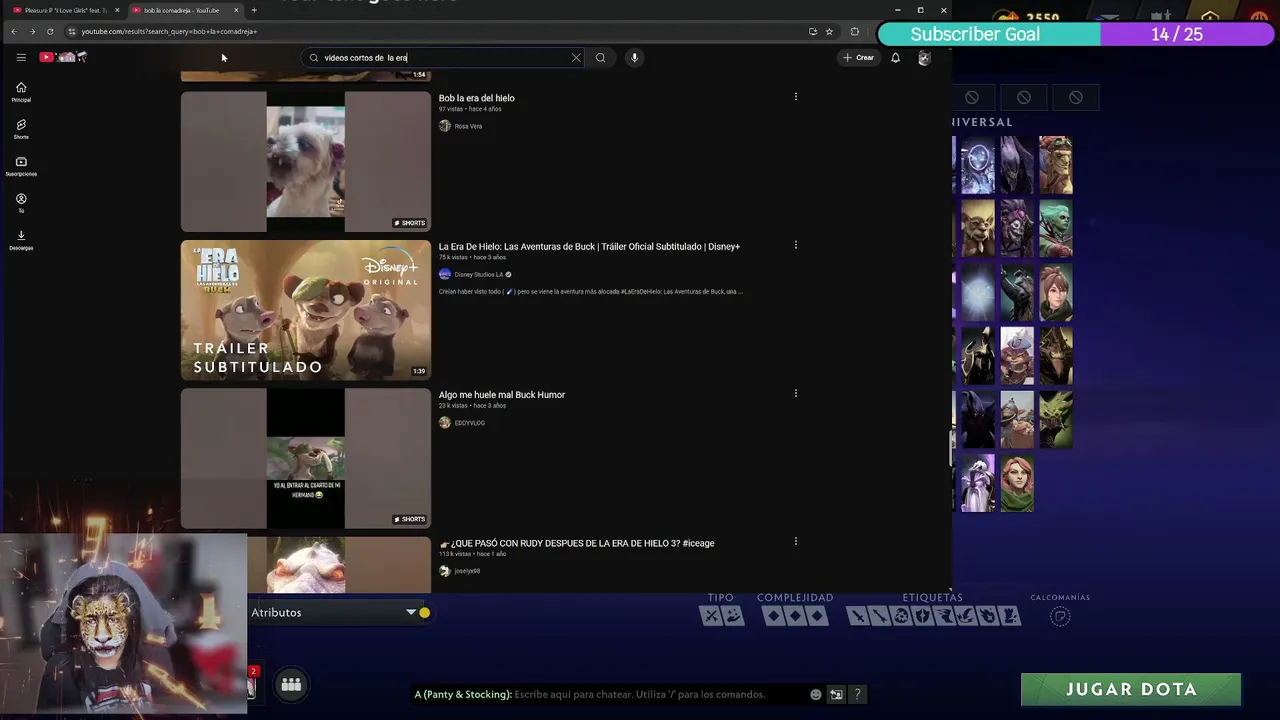The width and height of the screenshot is (1280, 720).
Task: Click the Tráiler Subtitulado video thumbnail
Action: [305, 309]
